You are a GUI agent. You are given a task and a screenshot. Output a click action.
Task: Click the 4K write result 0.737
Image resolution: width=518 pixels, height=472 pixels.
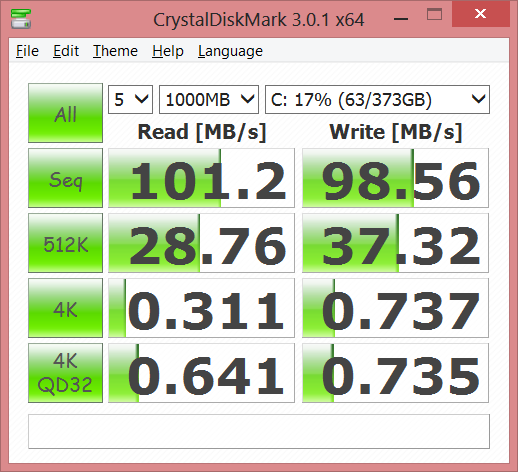395,308
